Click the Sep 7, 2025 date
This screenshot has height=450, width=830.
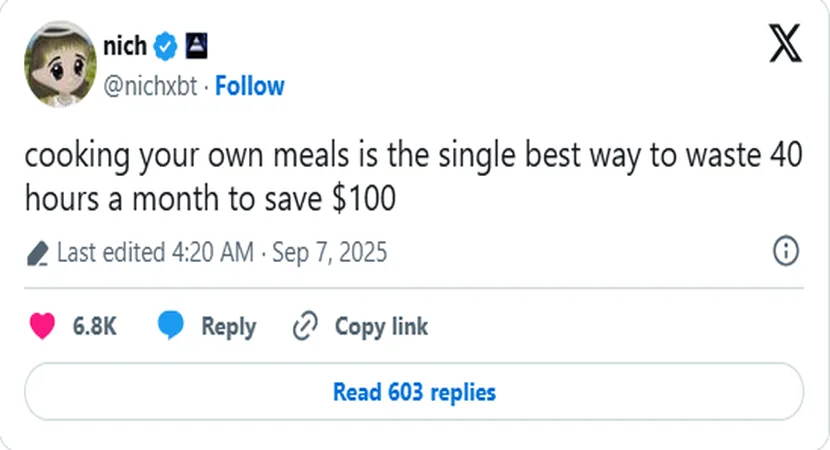[327, 252]
